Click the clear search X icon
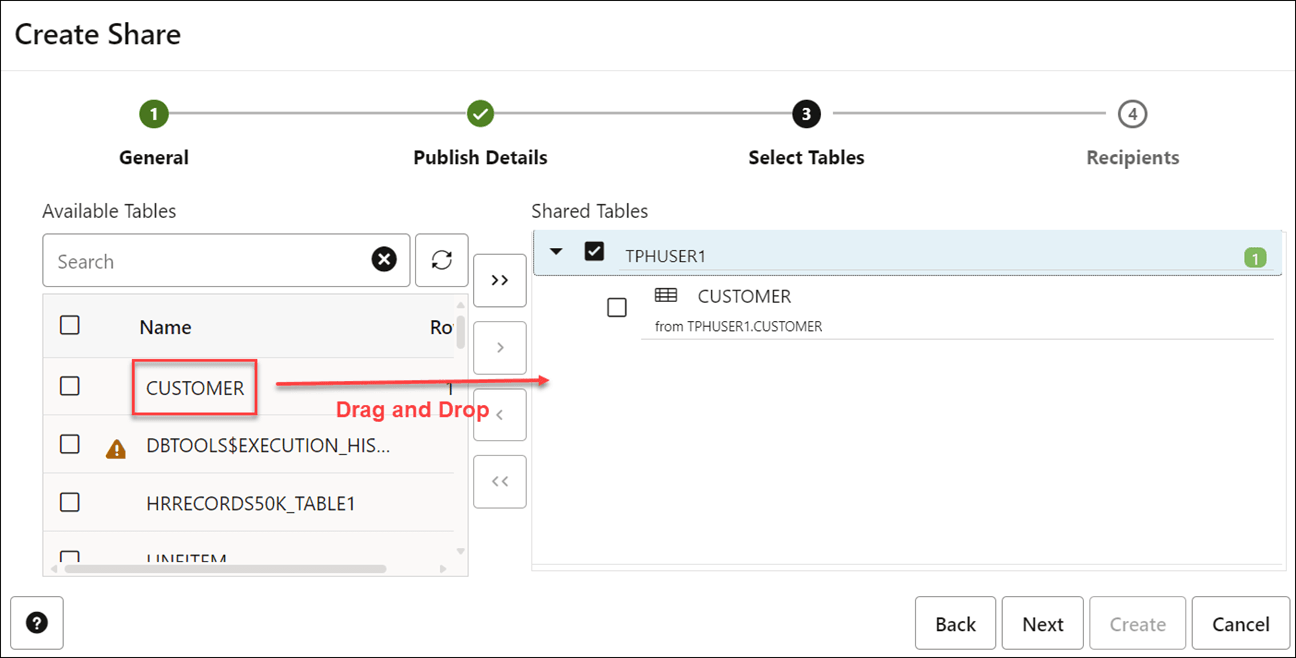The image size is (1296, 658). 384,260
